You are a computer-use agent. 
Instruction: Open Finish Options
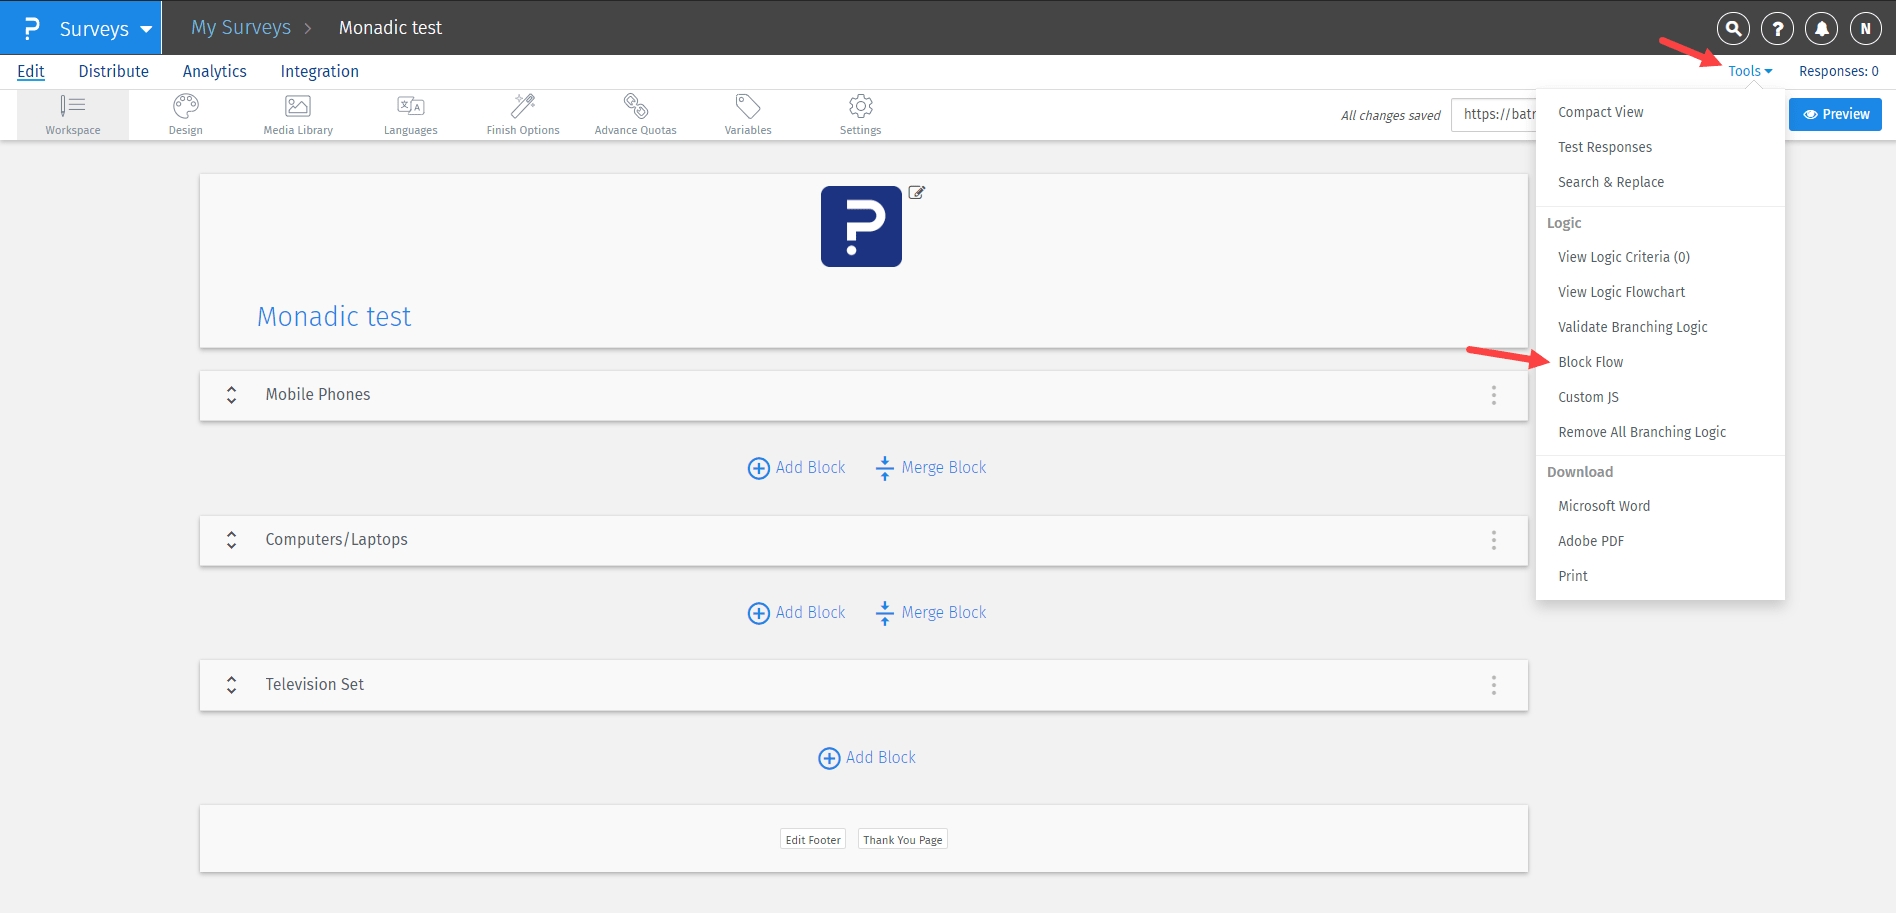pyautogui.click(x=522, y=113)
